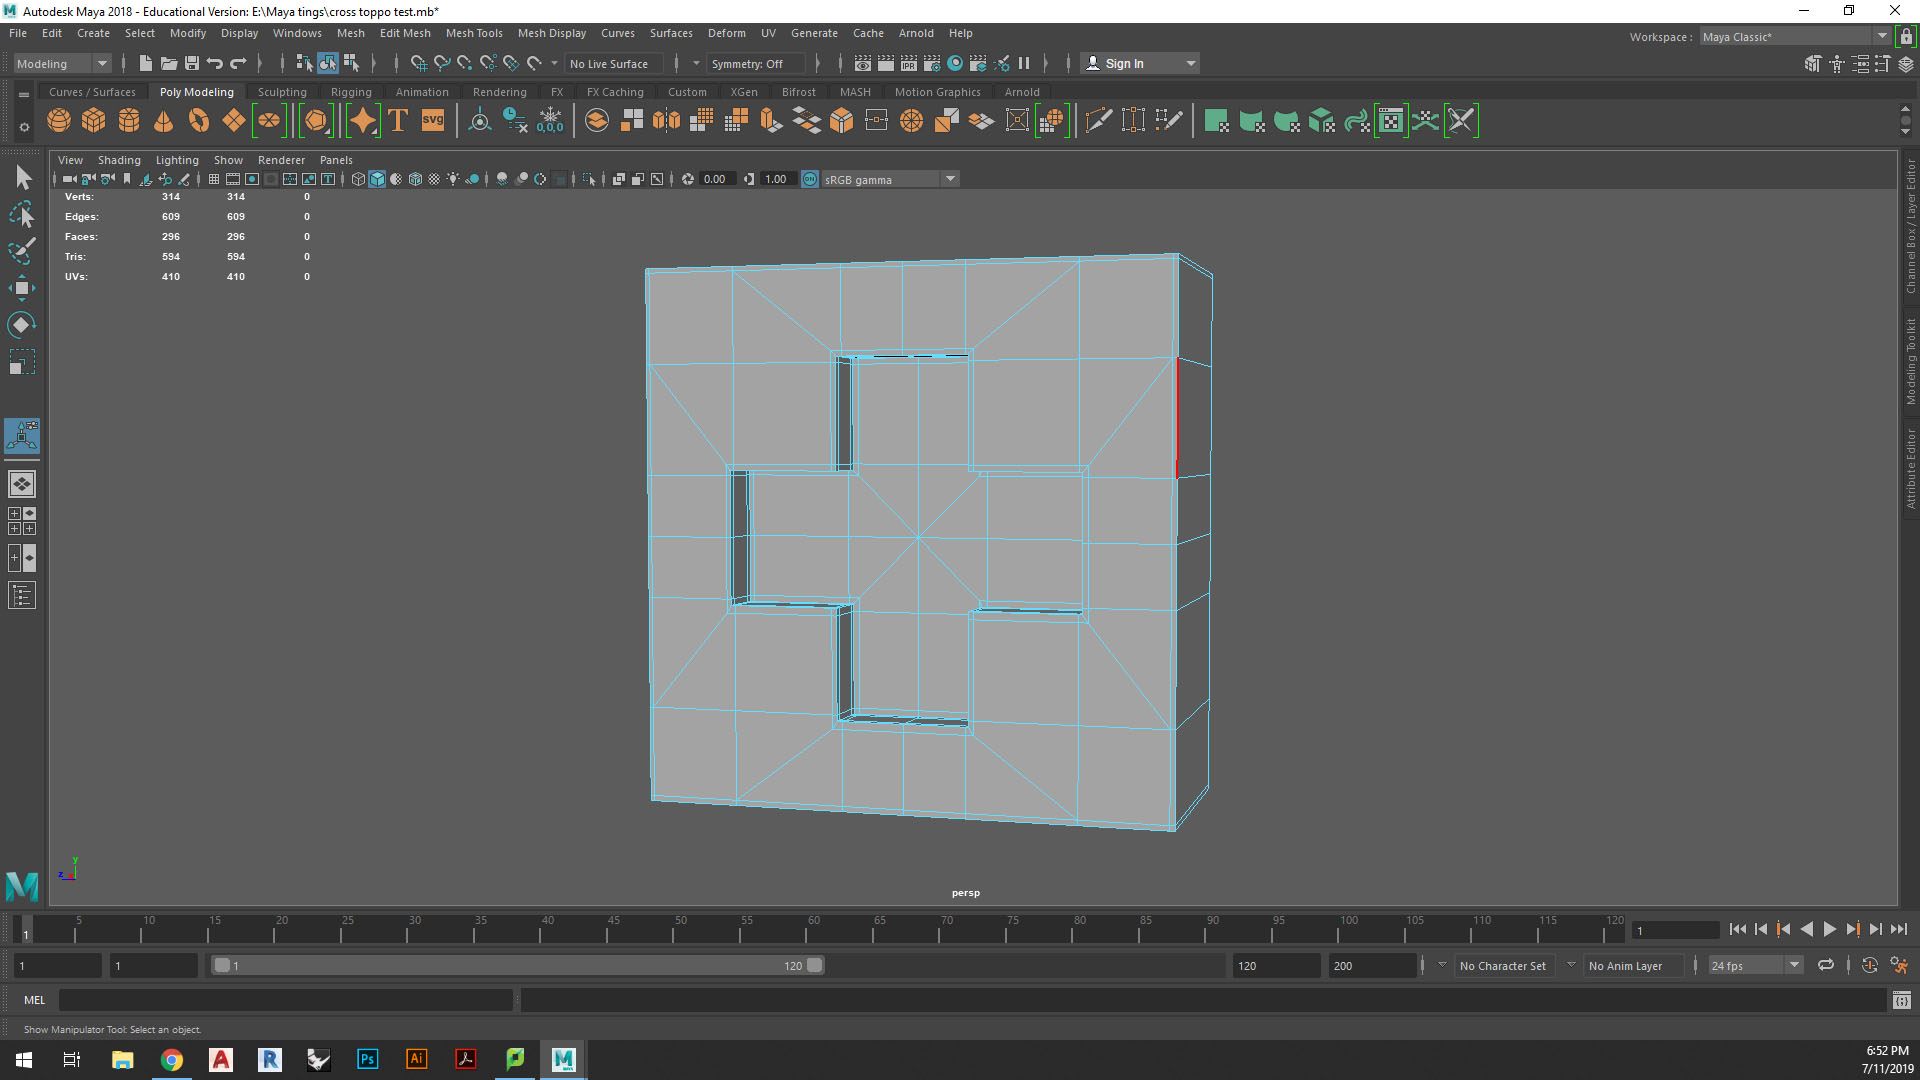Play the animation forwards

coord(1829,929)
